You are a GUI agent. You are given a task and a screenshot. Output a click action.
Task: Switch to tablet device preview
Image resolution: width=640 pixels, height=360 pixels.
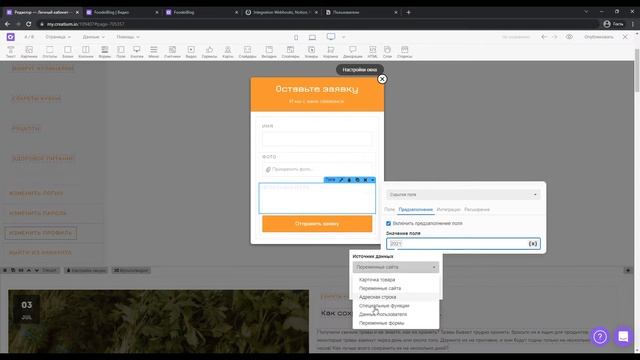pyautogui.click(x=312, y=37)
